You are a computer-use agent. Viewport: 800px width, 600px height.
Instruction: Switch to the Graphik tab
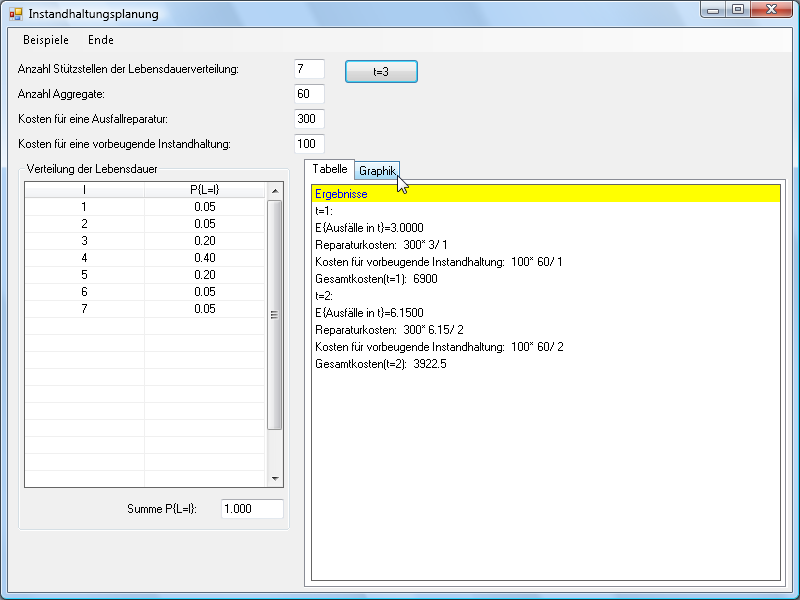tap(378, 171)
